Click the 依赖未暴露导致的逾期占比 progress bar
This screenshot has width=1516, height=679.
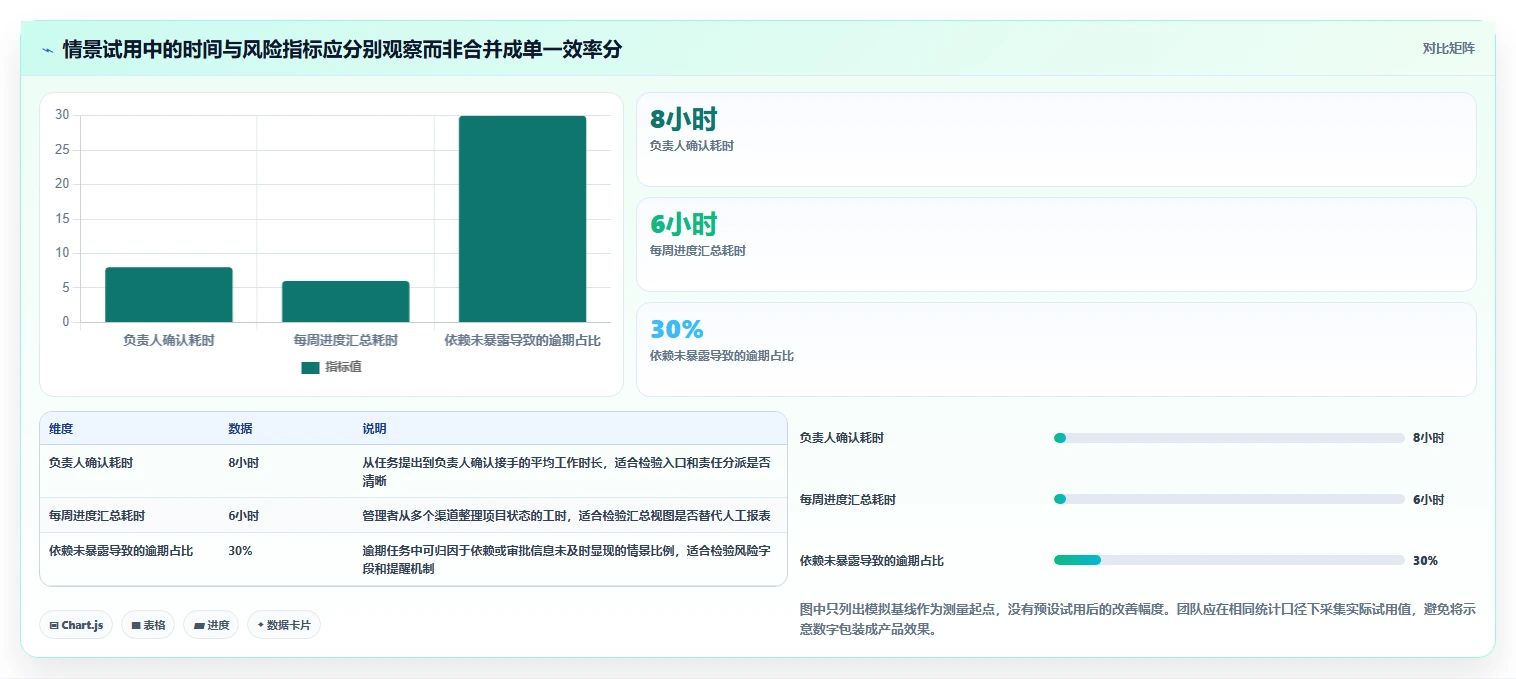click(x=1229, y=560)
